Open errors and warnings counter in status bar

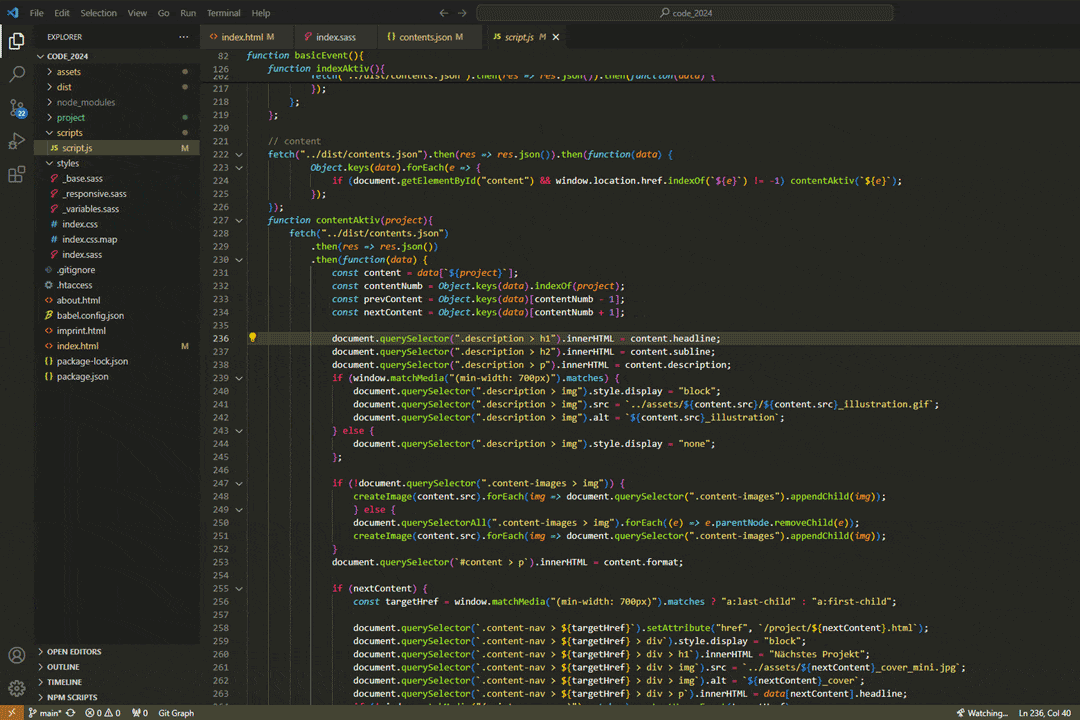tap(103, 713)
